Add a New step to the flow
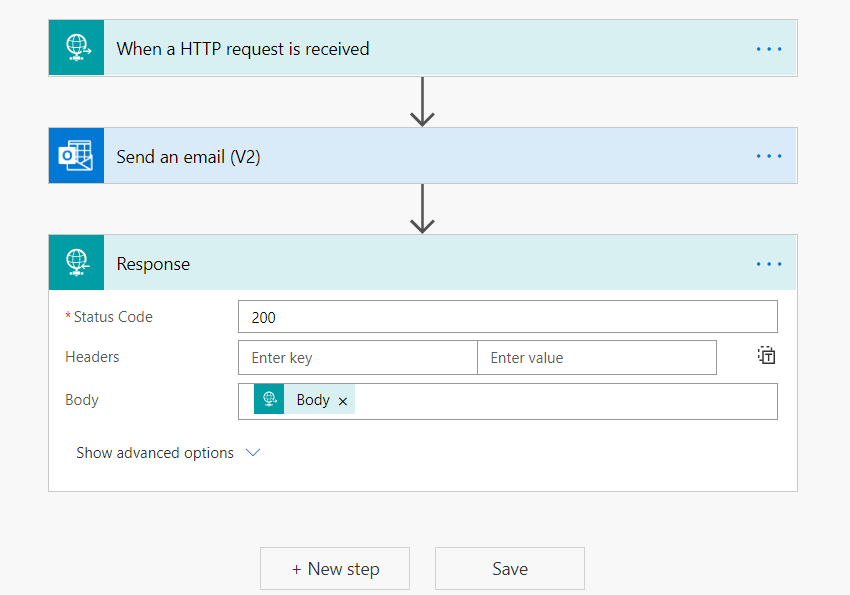This screenshot has height=595, width=850. click(x=335, y=568)
